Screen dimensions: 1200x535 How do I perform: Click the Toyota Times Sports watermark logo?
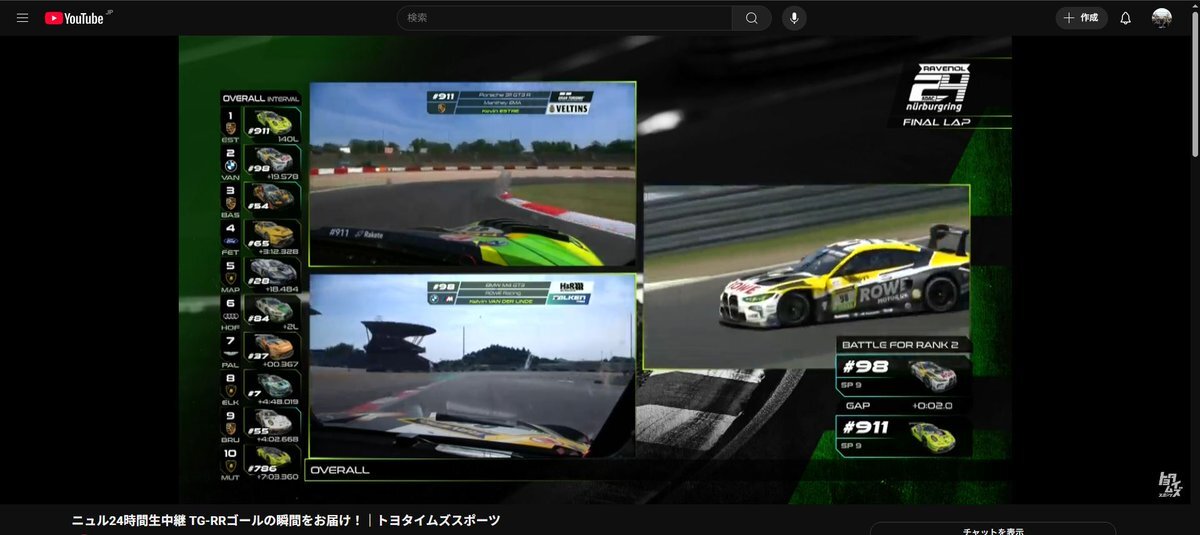(1172, 484)
